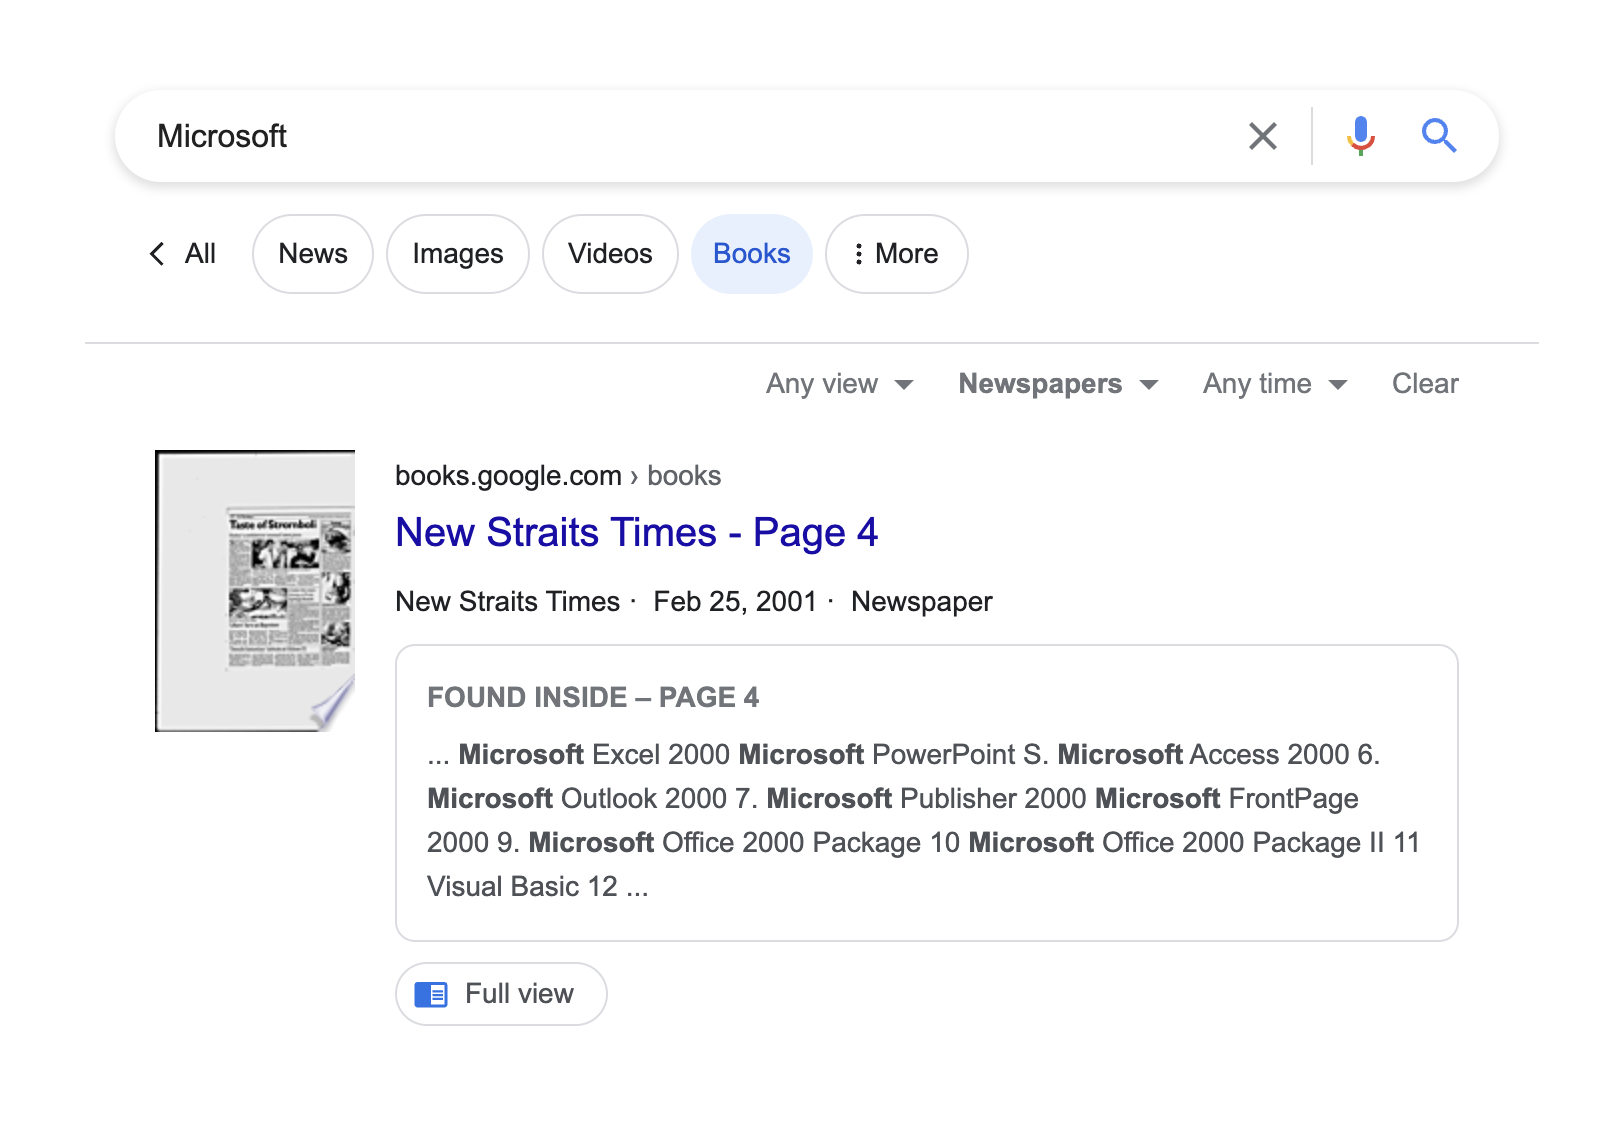
Task: Select the Images filter chip
Action: [x=458, y=254]
